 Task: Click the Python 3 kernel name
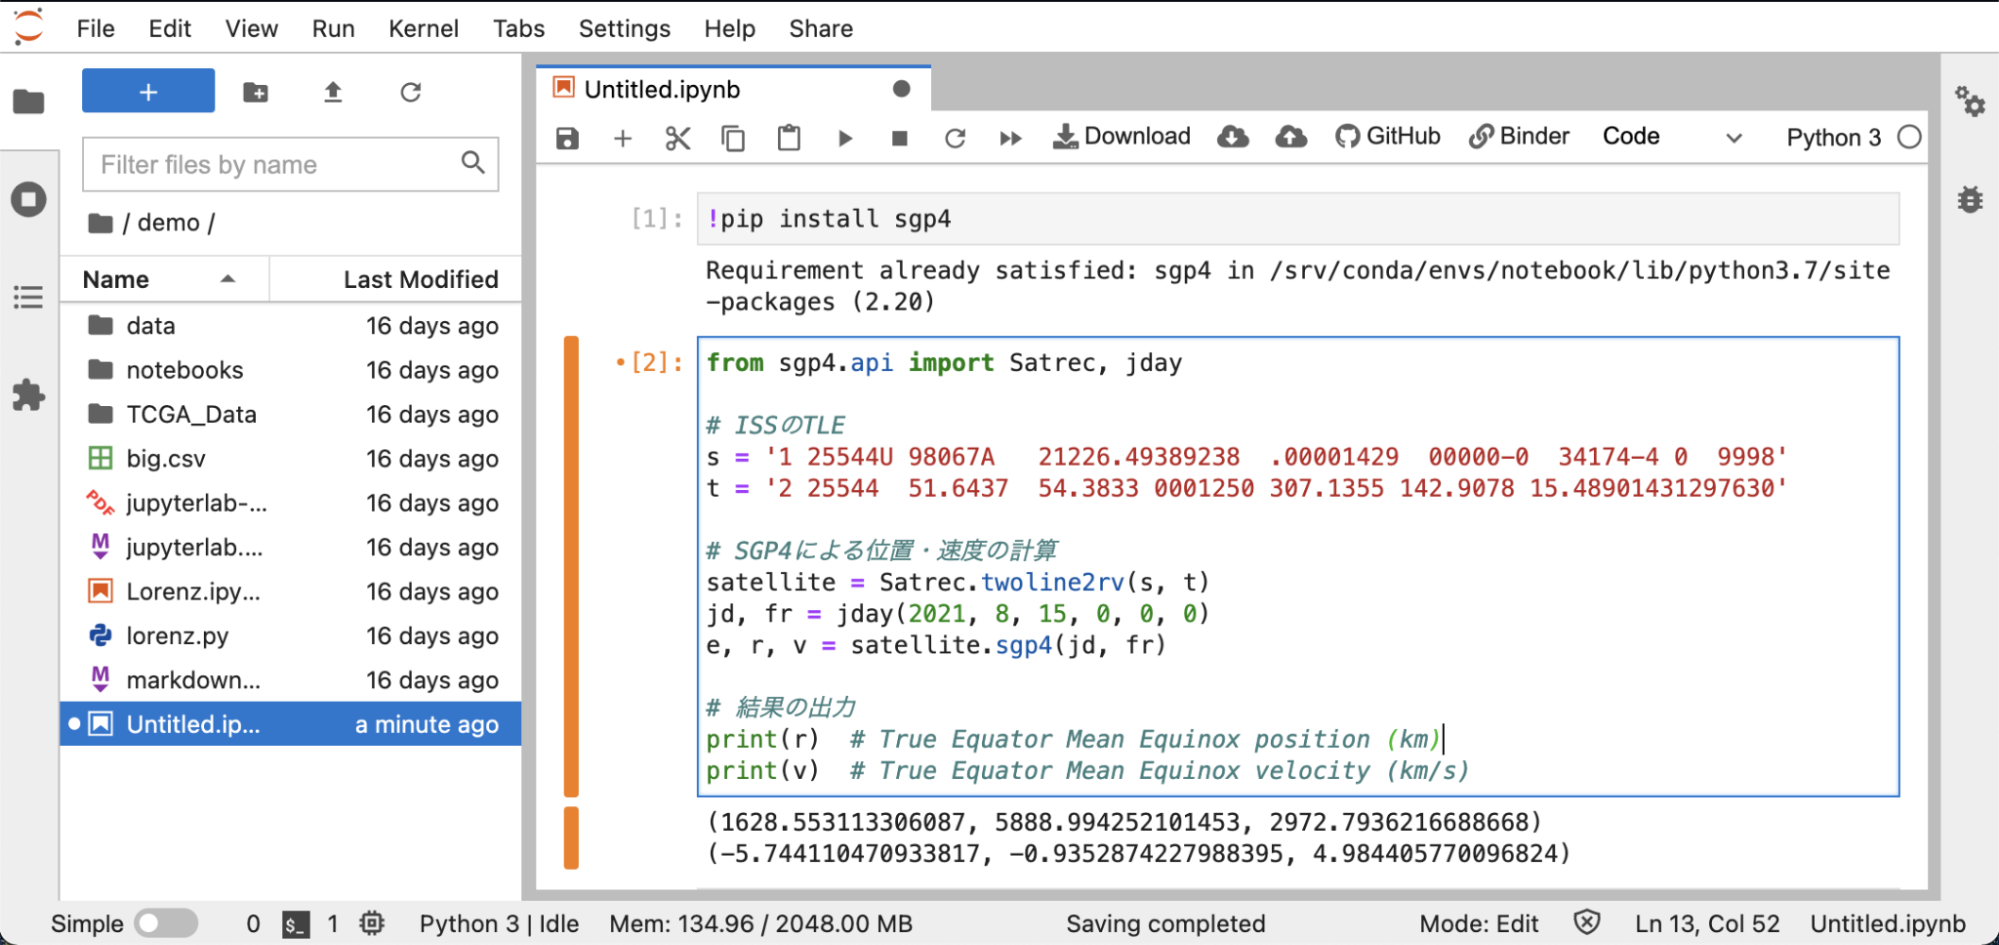point(1833,137)
